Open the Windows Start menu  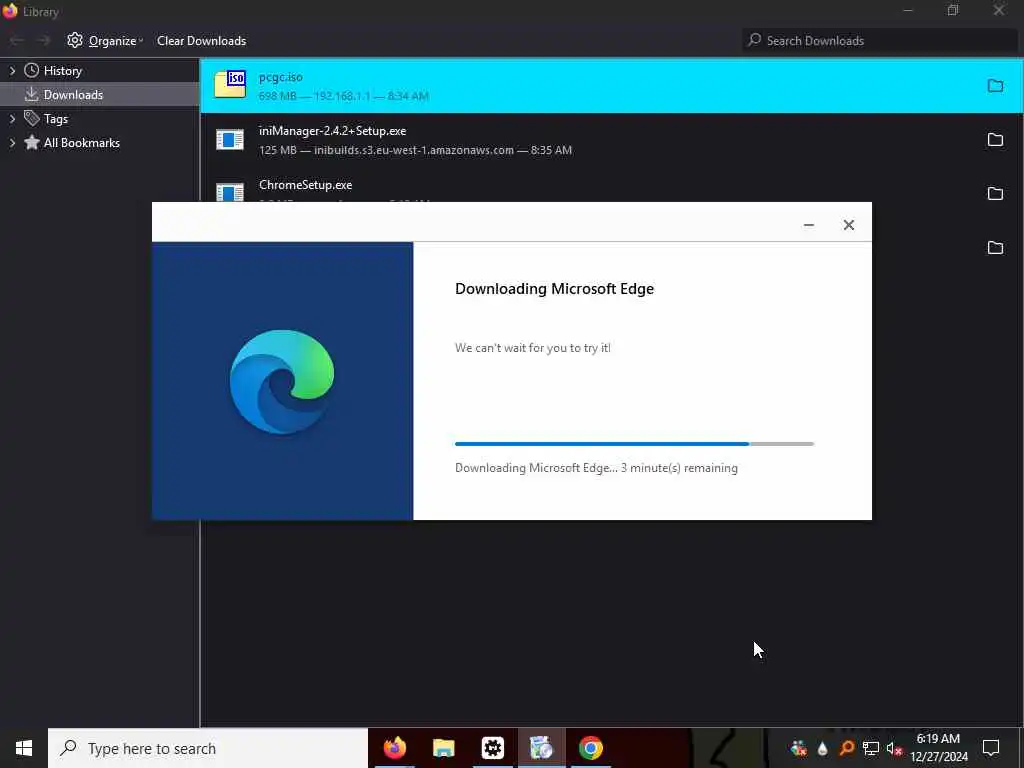click(x=24, y=748)
